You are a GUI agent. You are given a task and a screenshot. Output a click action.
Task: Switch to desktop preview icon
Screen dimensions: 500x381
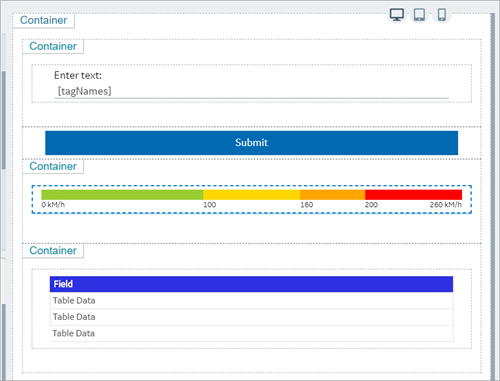pos(397,15)
